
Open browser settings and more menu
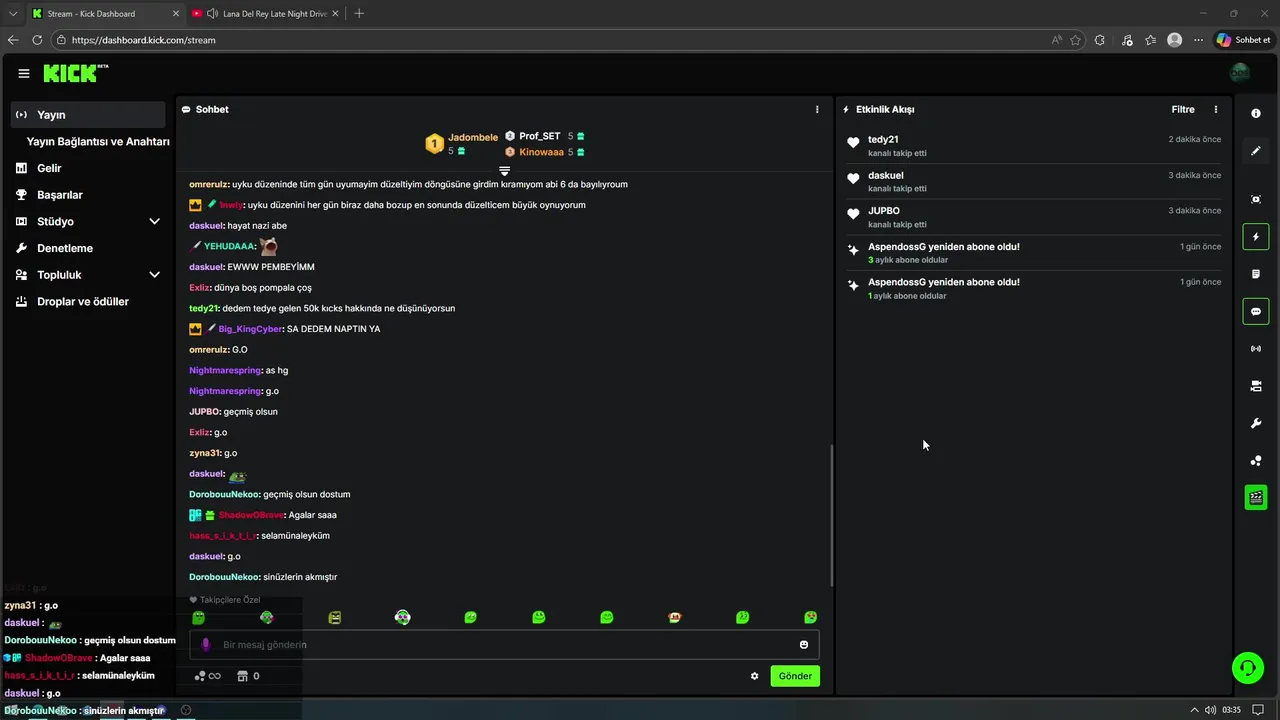tap(1199, 40)
